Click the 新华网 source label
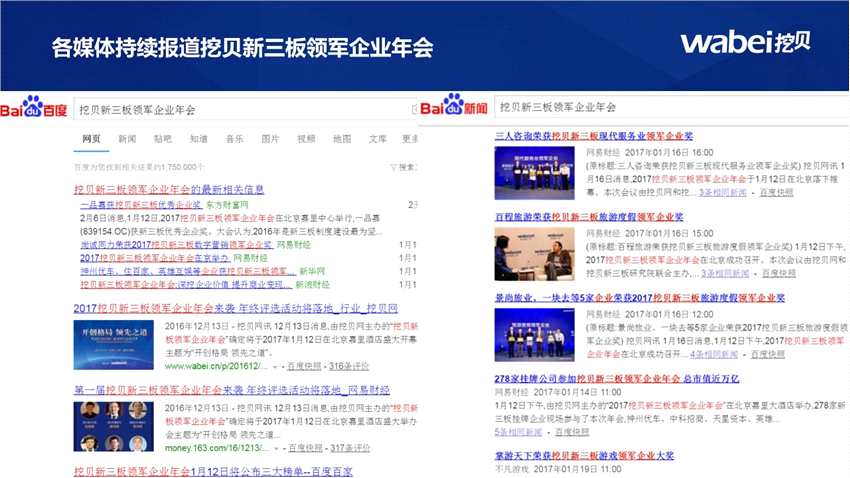This screenshot has width=850, height=478. (312, 271)
